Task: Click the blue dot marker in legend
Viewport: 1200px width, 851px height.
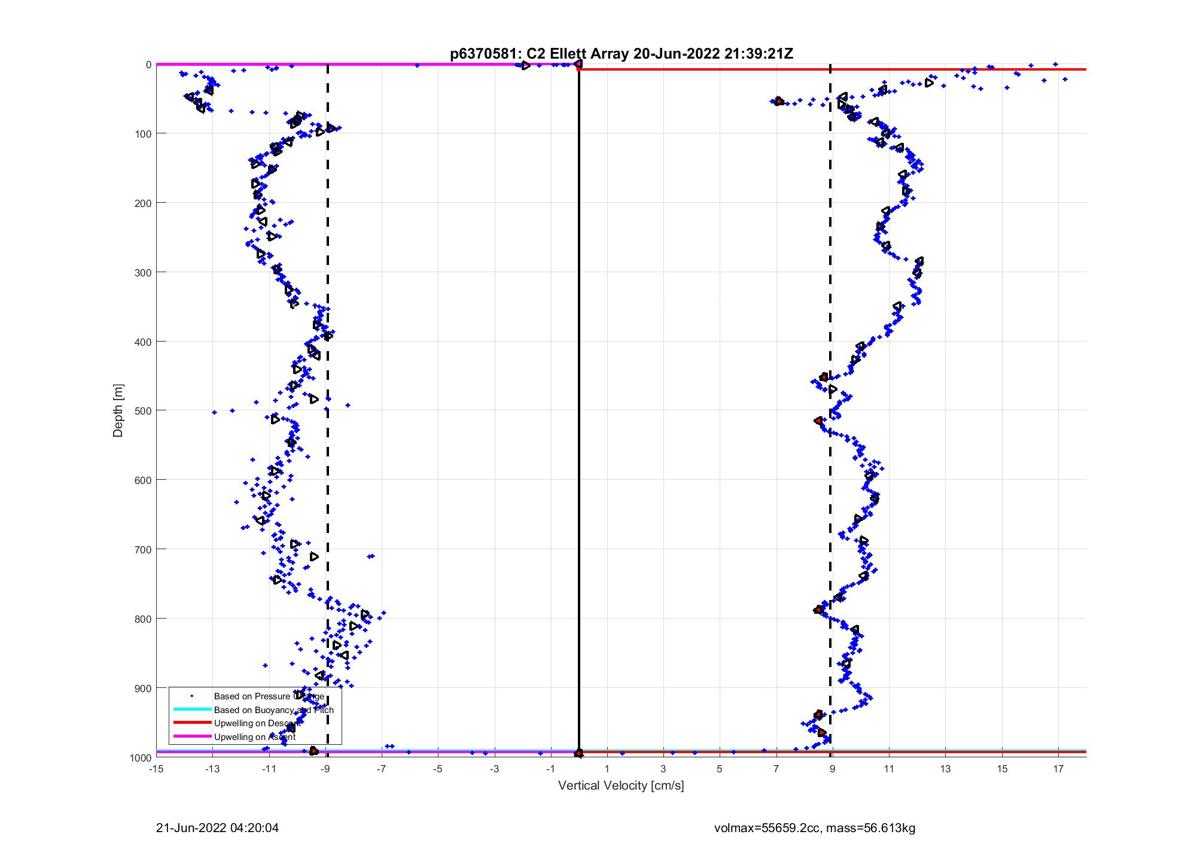Action: coord(190,695)
